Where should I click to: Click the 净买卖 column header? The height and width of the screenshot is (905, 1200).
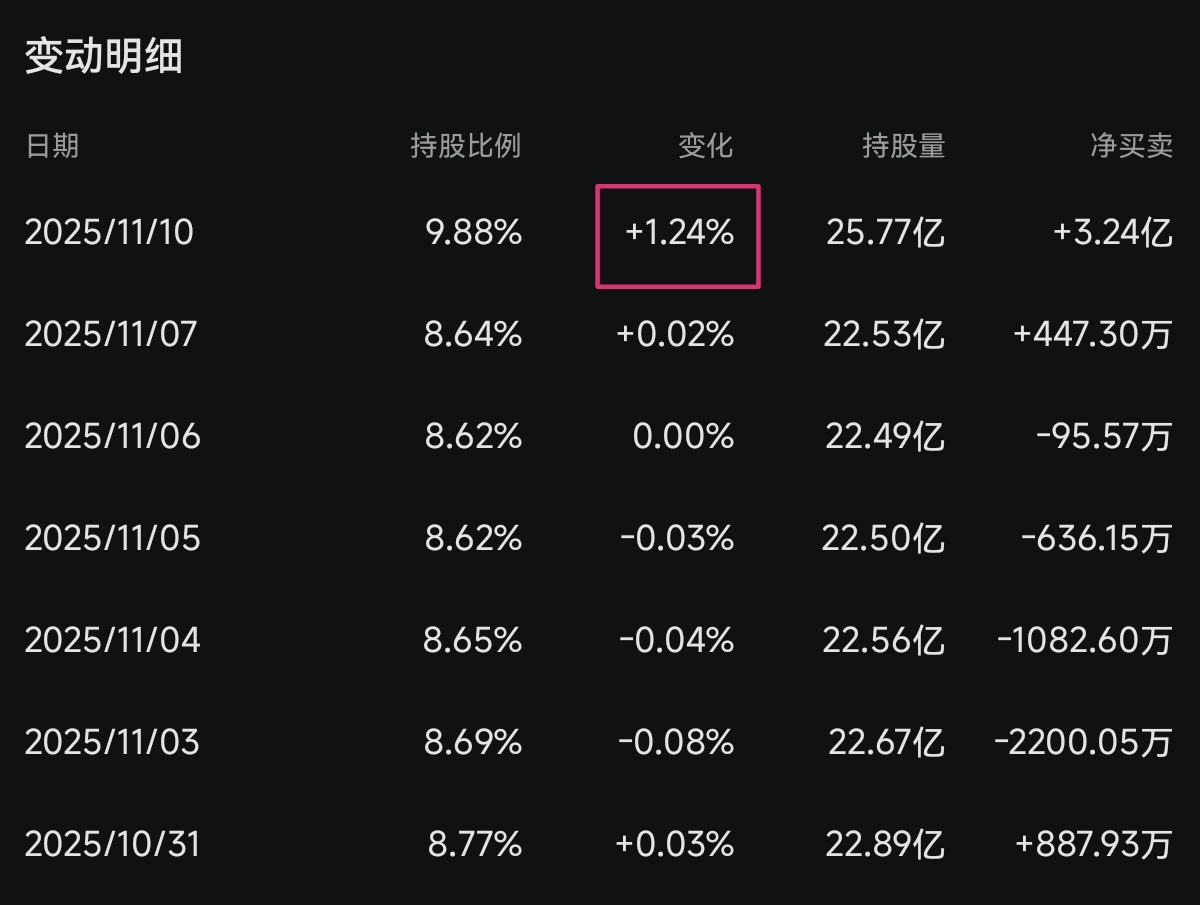coord(1131,146)
